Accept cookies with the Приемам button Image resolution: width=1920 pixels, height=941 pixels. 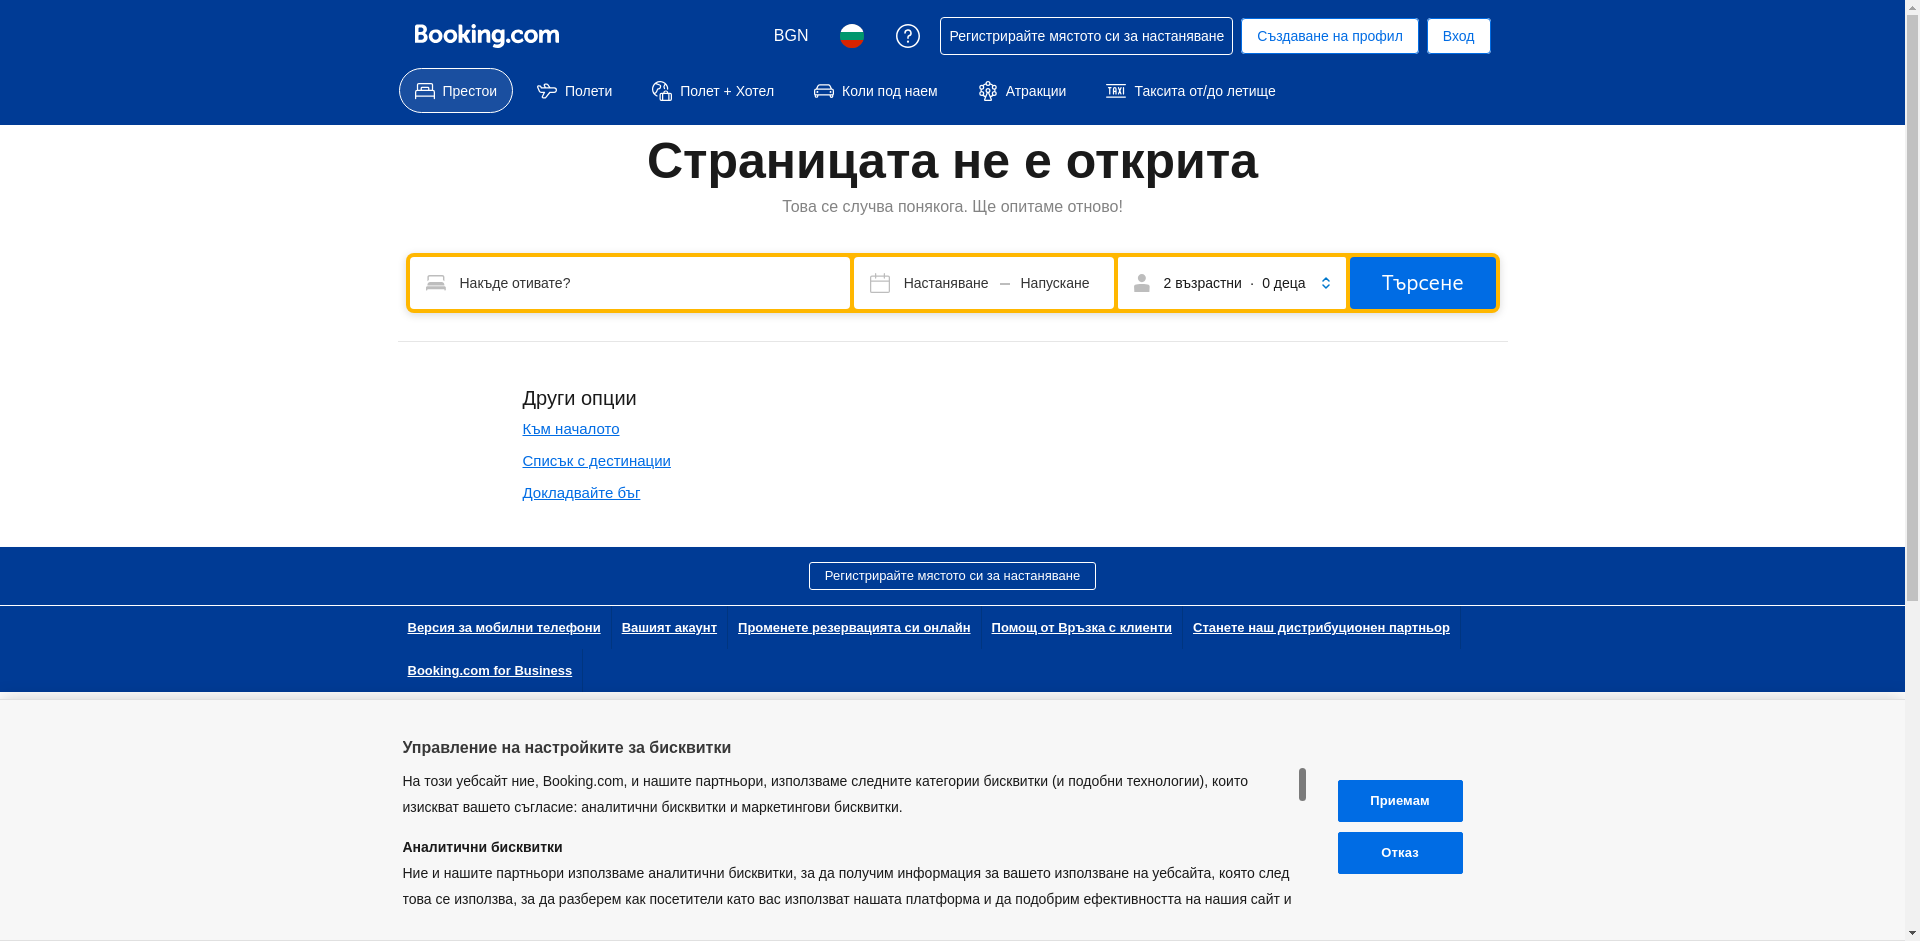pyautogui.click(x=1399, y=800)
